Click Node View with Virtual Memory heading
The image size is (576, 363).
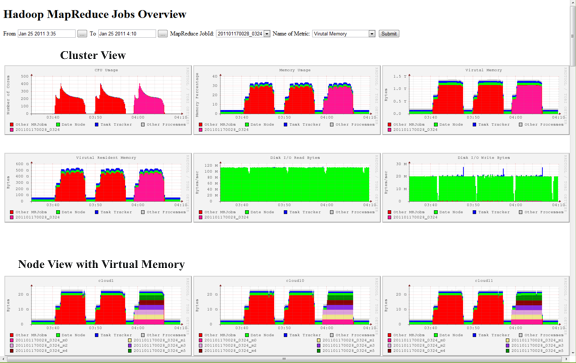tap(101, 264)
